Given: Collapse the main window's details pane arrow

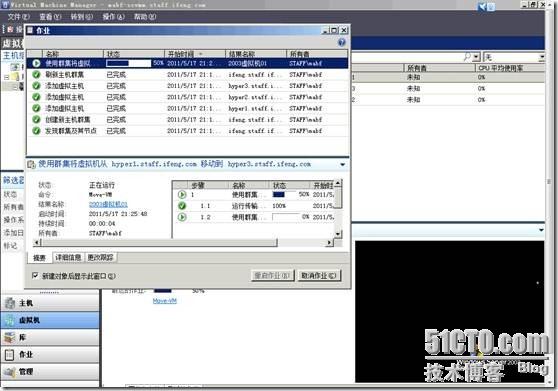Looking at the screenshot, I should 541,230.
